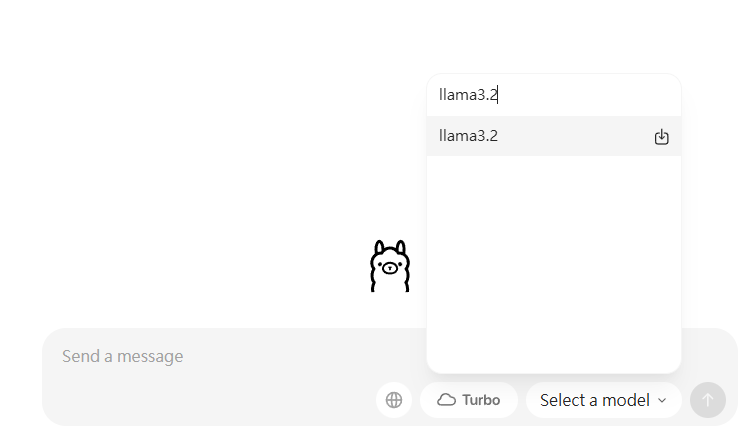Click the globe web search icon
Screen dimensions: 747x442
click(394, 400)
